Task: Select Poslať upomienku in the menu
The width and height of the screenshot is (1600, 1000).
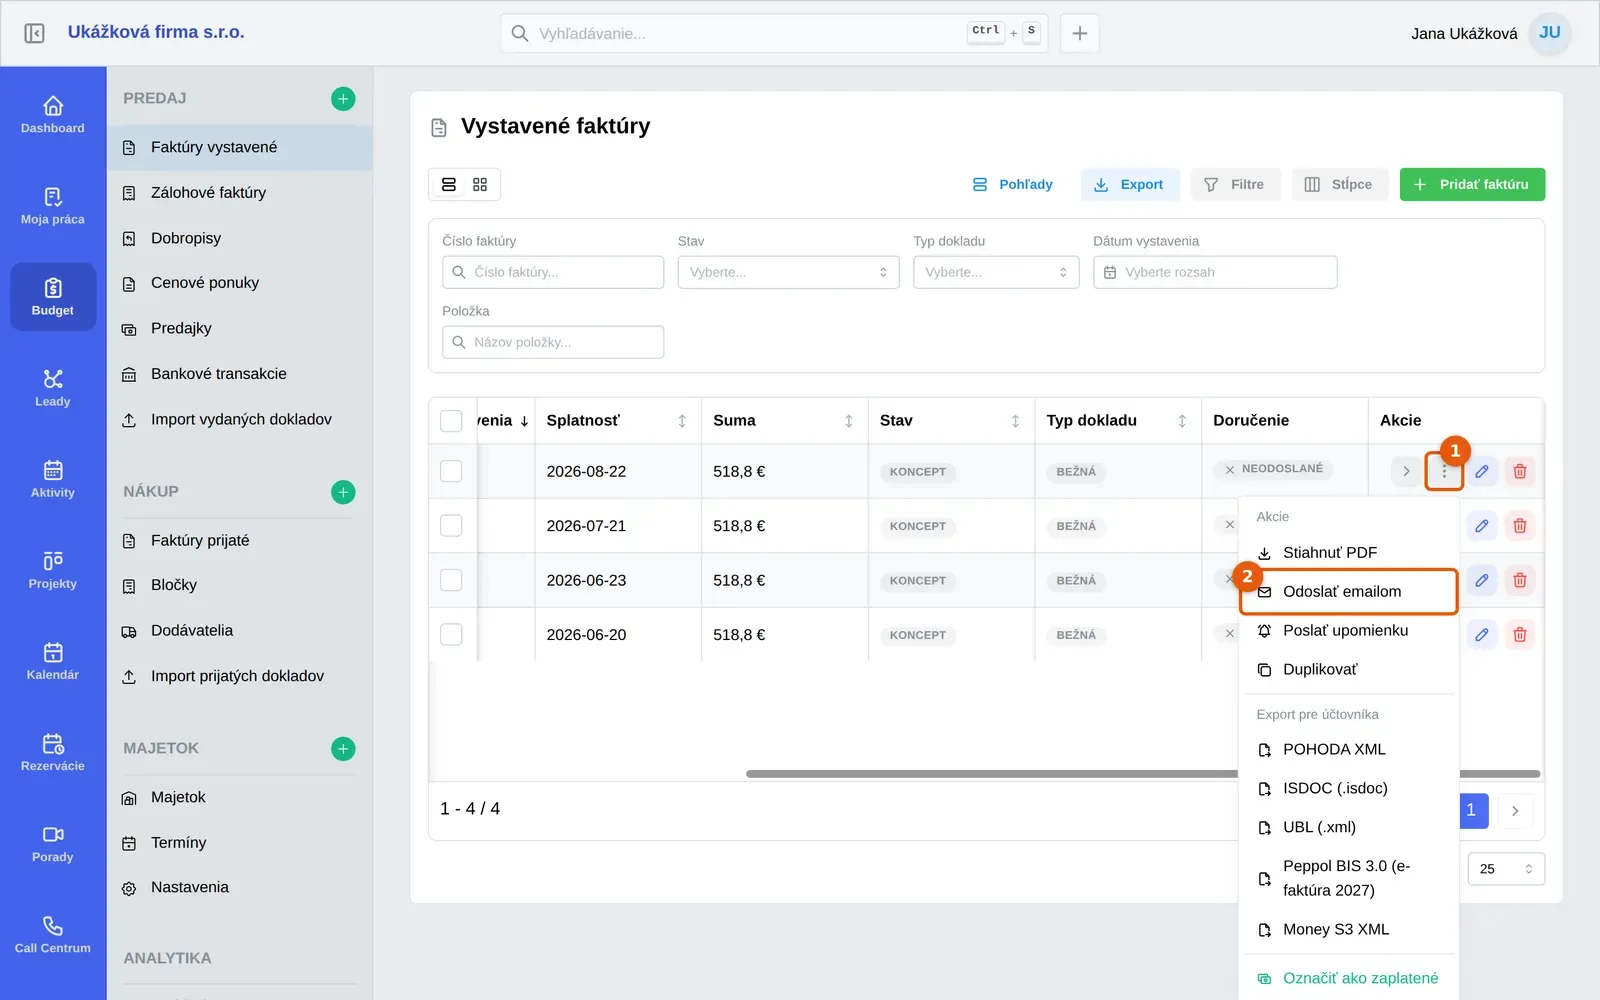Action: tap(1349, 631)
